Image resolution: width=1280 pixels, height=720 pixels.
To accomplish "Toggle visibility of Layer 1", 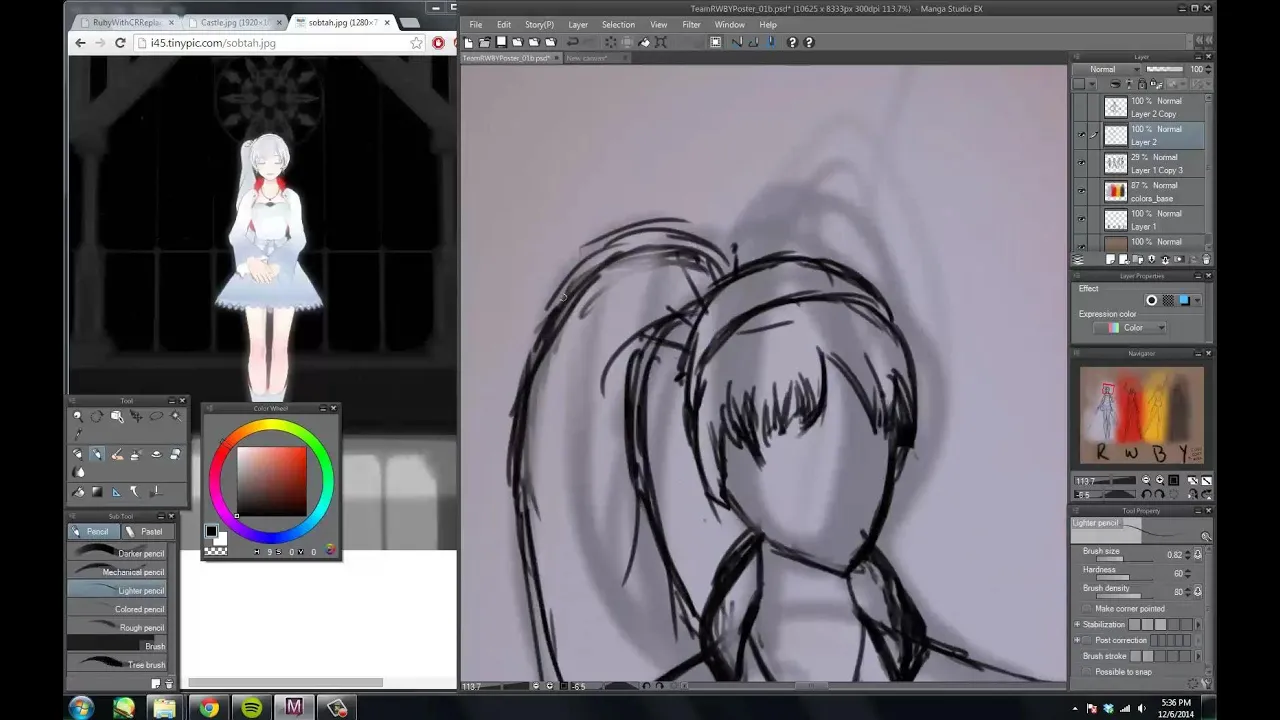I will point(1081,219).
